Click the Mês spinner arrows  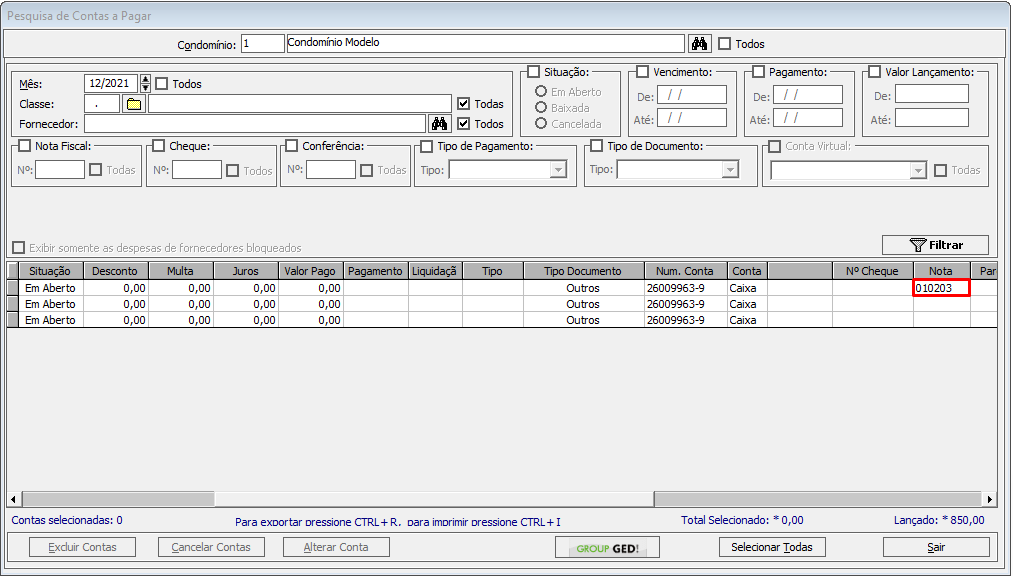click(x=145, y=83)
